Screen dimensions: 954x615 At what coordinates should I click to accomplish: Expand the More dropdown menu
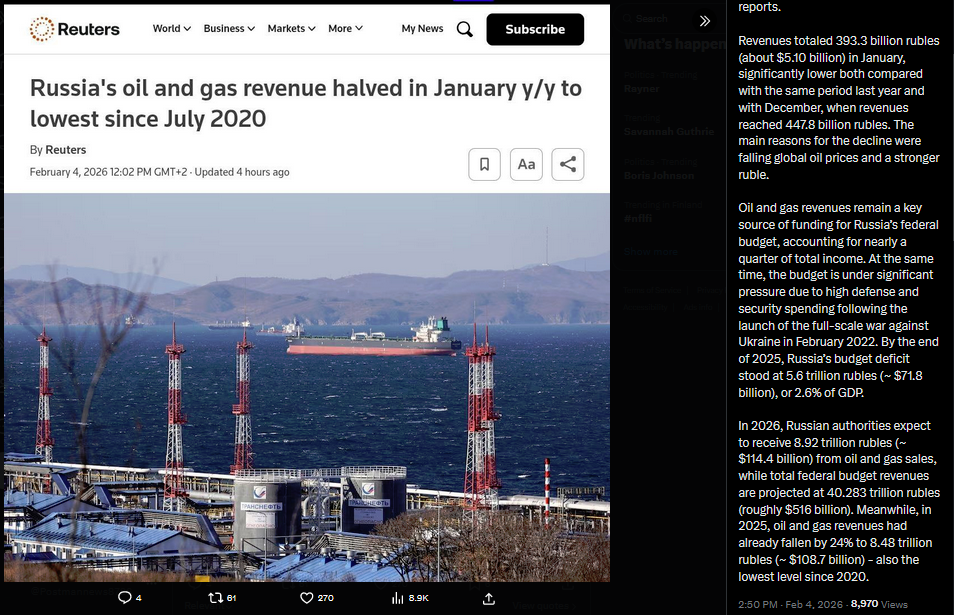tap(345, 29)
